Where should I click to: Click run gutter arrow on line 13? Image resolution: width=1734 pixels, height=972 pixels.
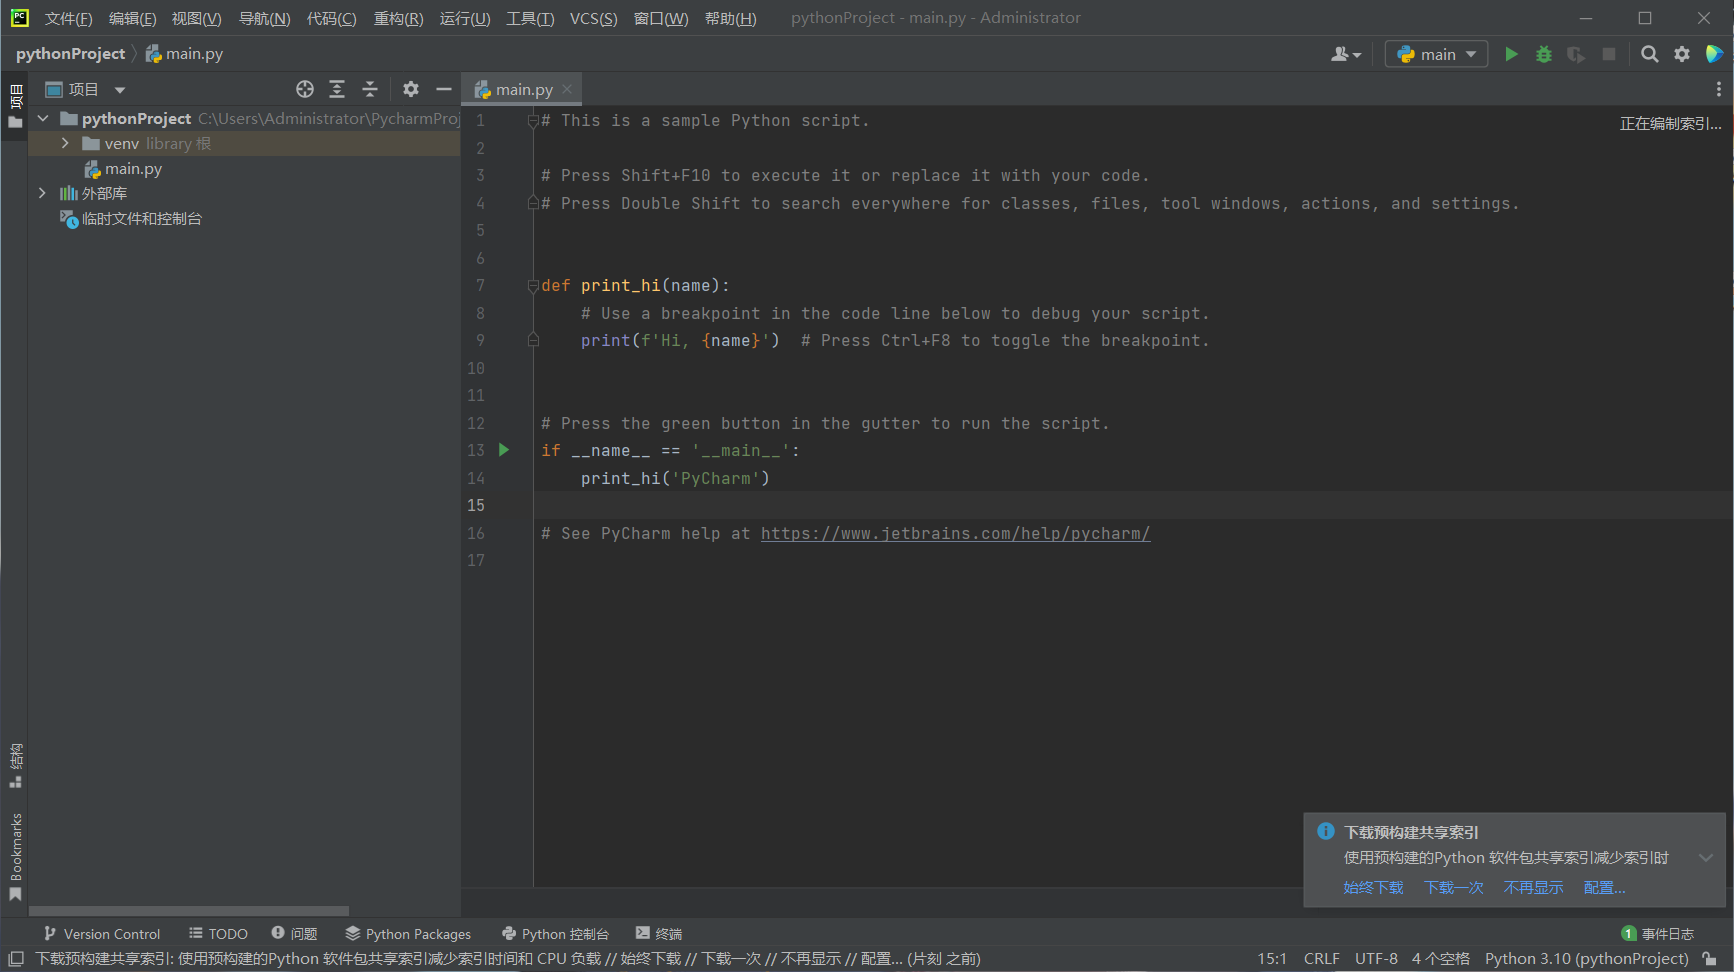[x=504, y=450]
